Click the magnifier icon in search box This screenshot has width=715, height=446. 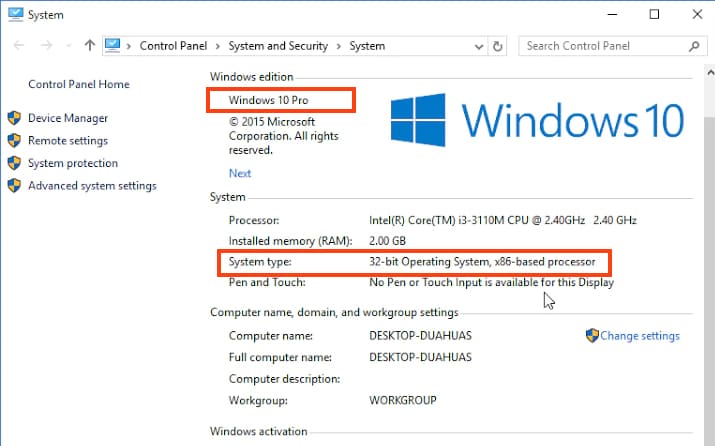click(694, 45)
